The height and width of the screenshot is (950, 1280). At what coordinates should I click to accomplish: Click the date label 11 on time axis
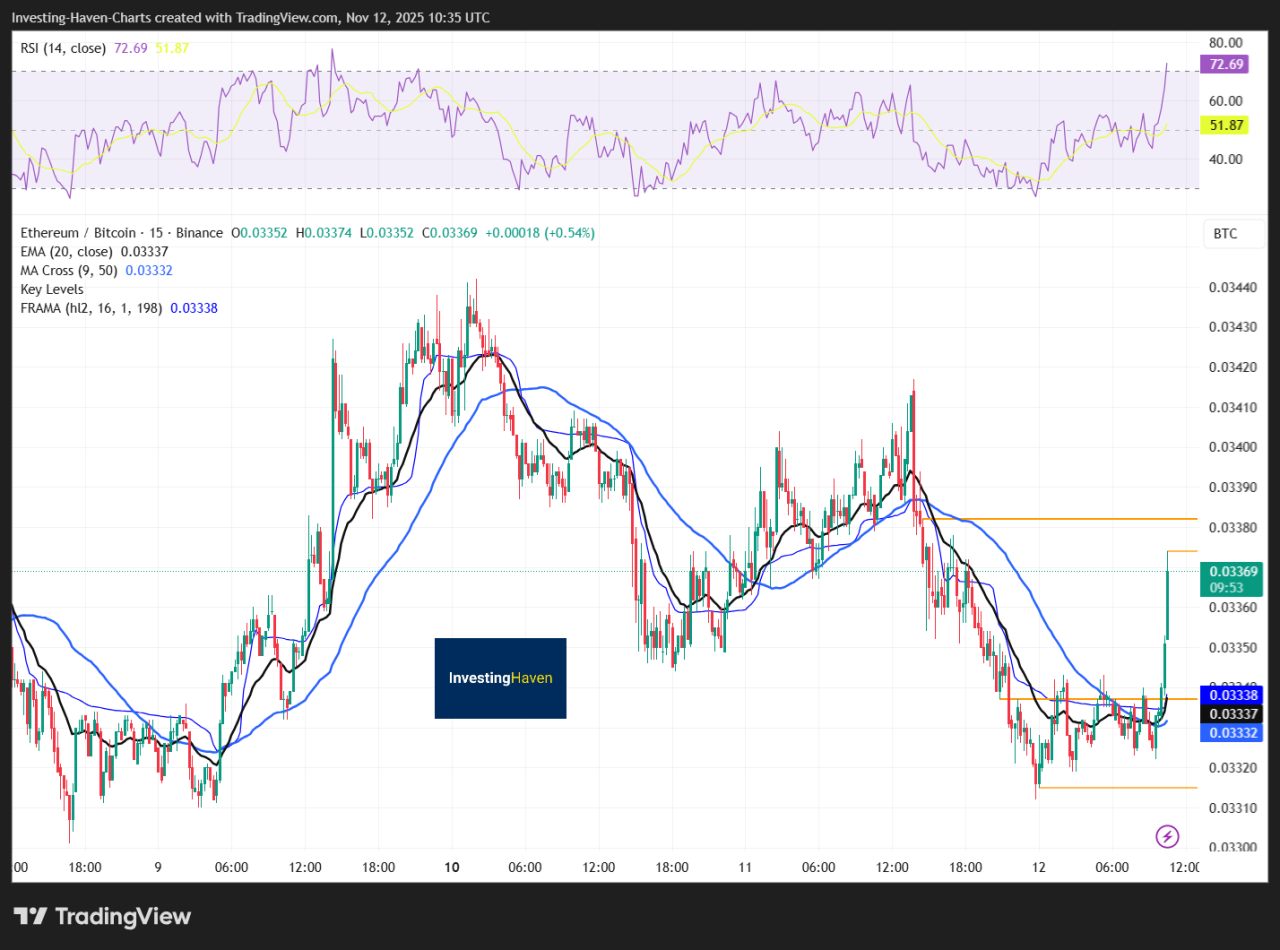pyautogui.click(x=744, y=867)
